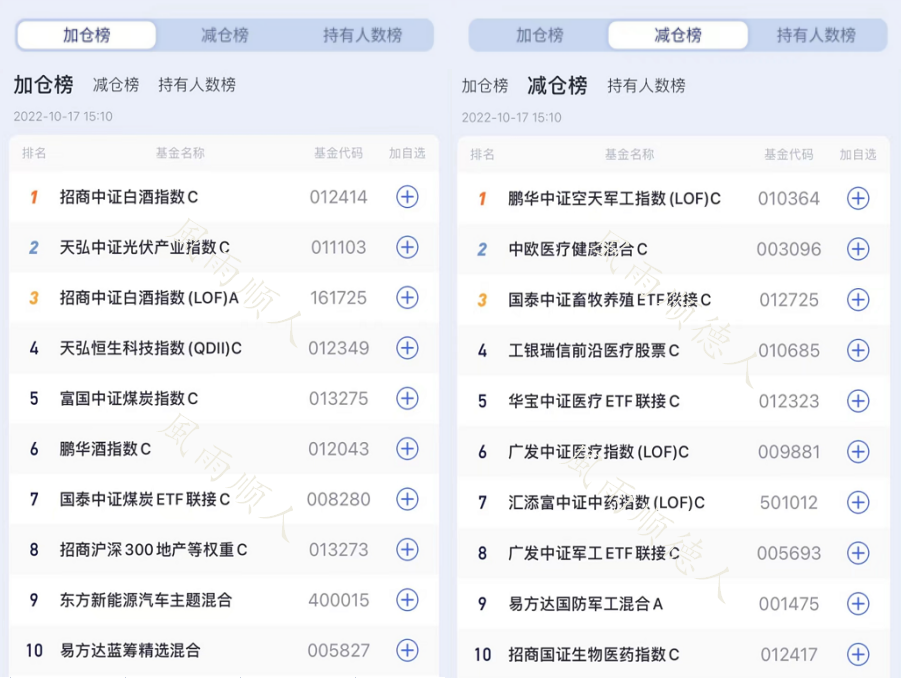Select 加仓榜 pill tab in right panel
Image resolution: width=901 pixels, height=678 pixels.
point(540,35)
